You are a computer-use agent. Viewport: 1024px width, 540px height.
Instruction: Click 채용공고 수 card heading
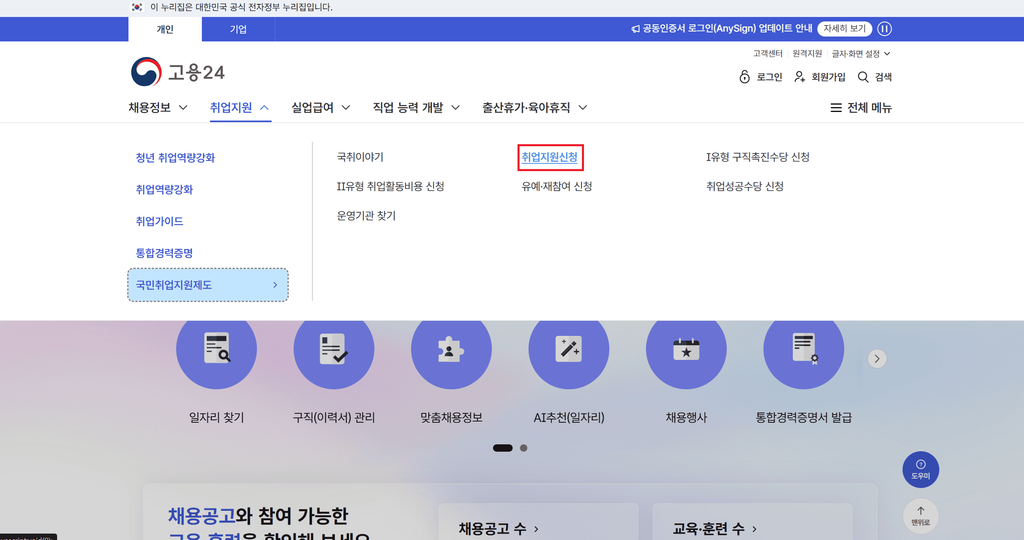(x=499, y=529)
